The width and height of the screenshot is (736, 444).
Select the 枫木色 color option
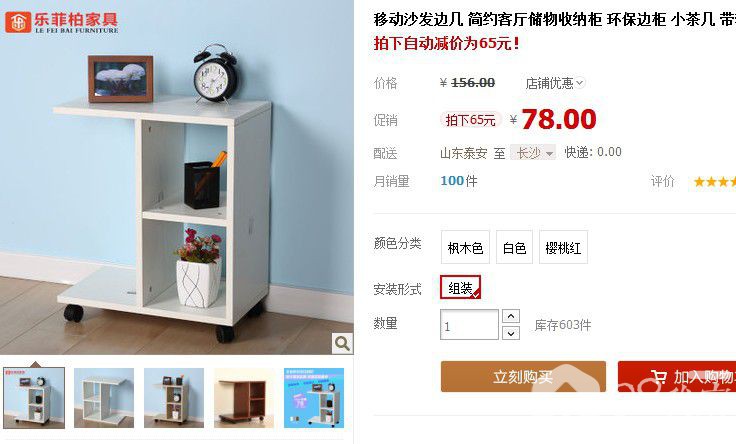[x=465, y=247]
